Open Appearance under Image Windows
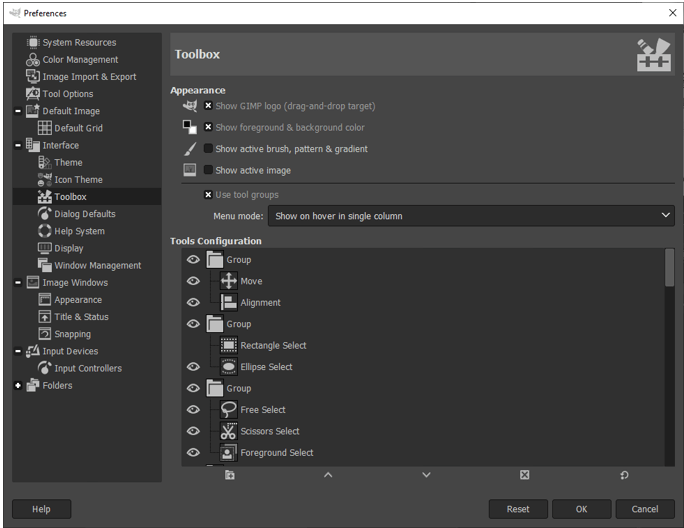Image resolution: width=684 pixels, height=528 pixels. [x=78, y=300]
